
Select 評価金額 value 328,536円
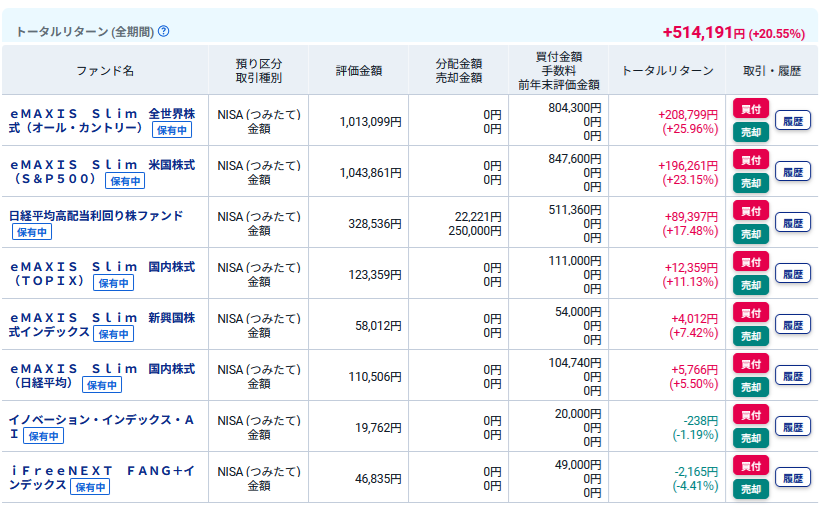[x=375, y=224]
